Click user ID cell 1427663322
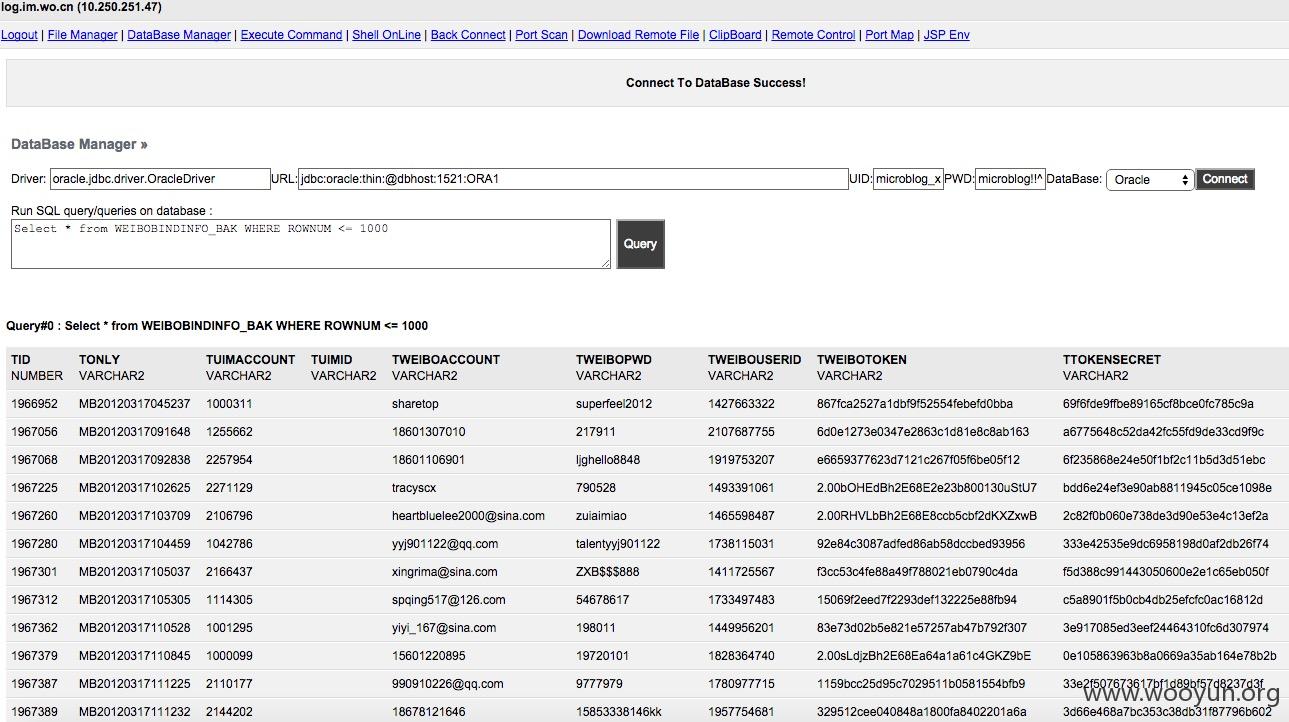Image resolution: width=1289 pixels, height=722 pixels. coord(741,404)
